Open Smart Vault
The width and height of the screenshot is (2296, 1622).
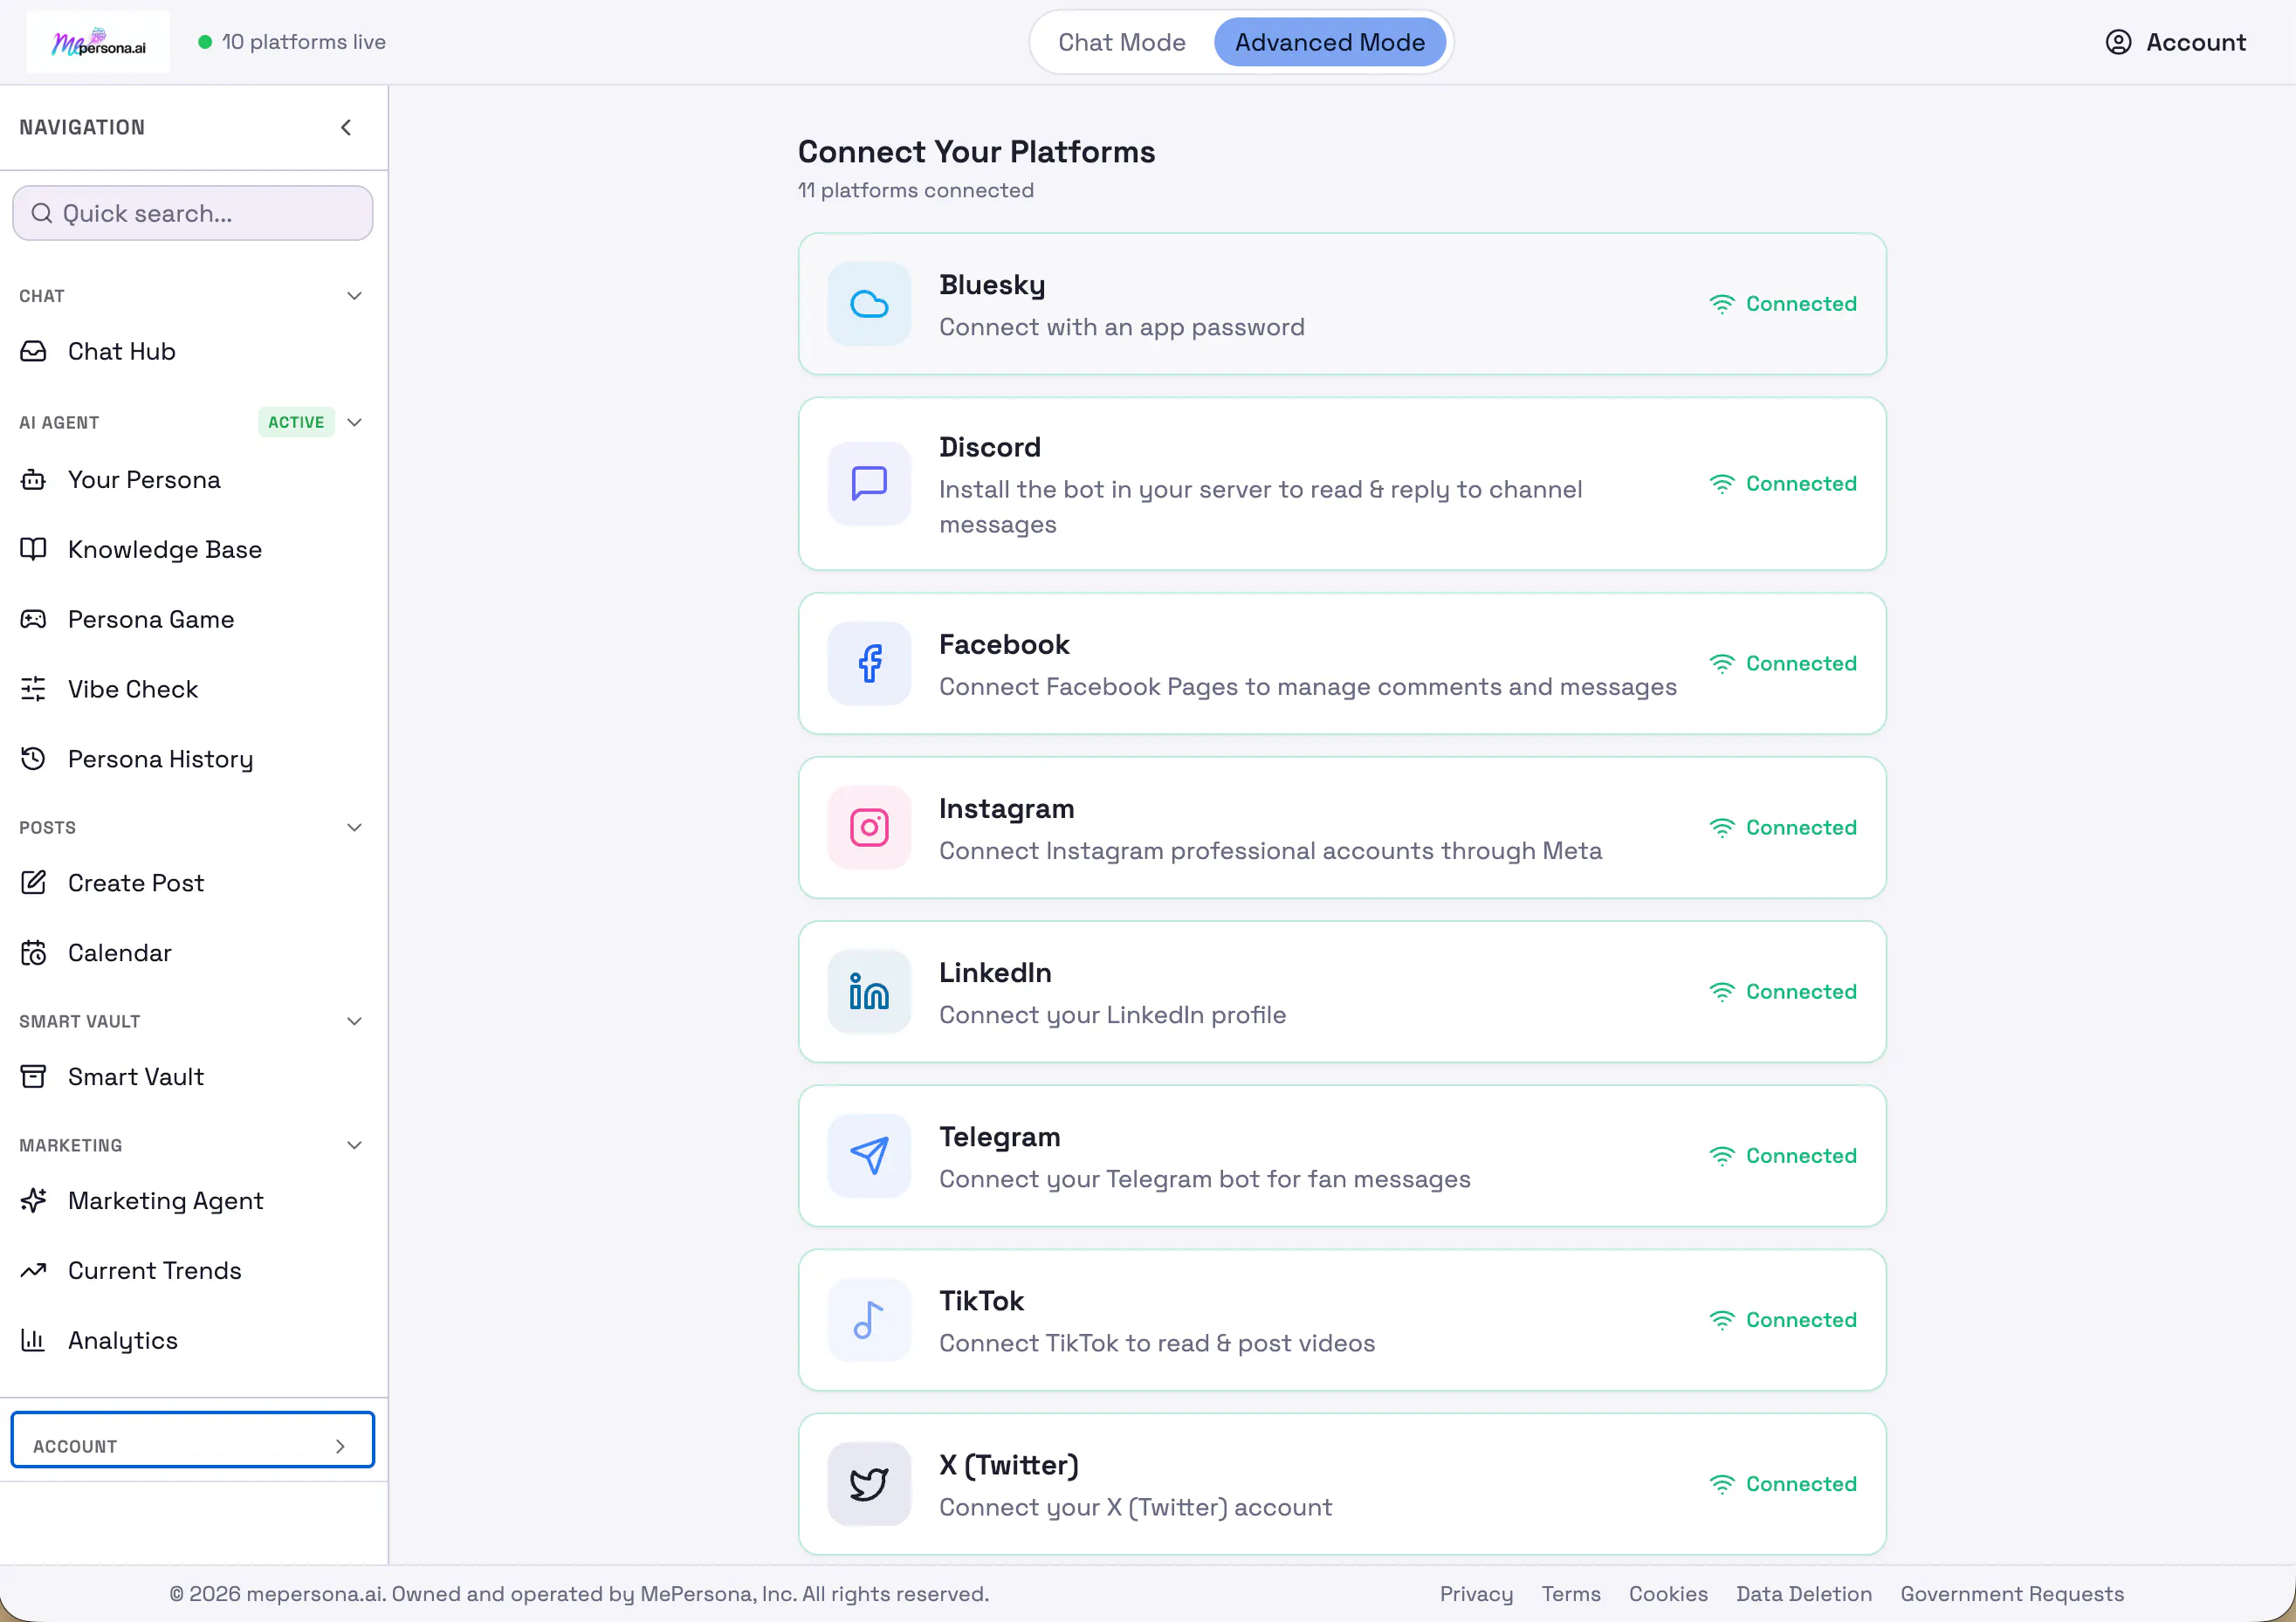tap(193, 1077)
